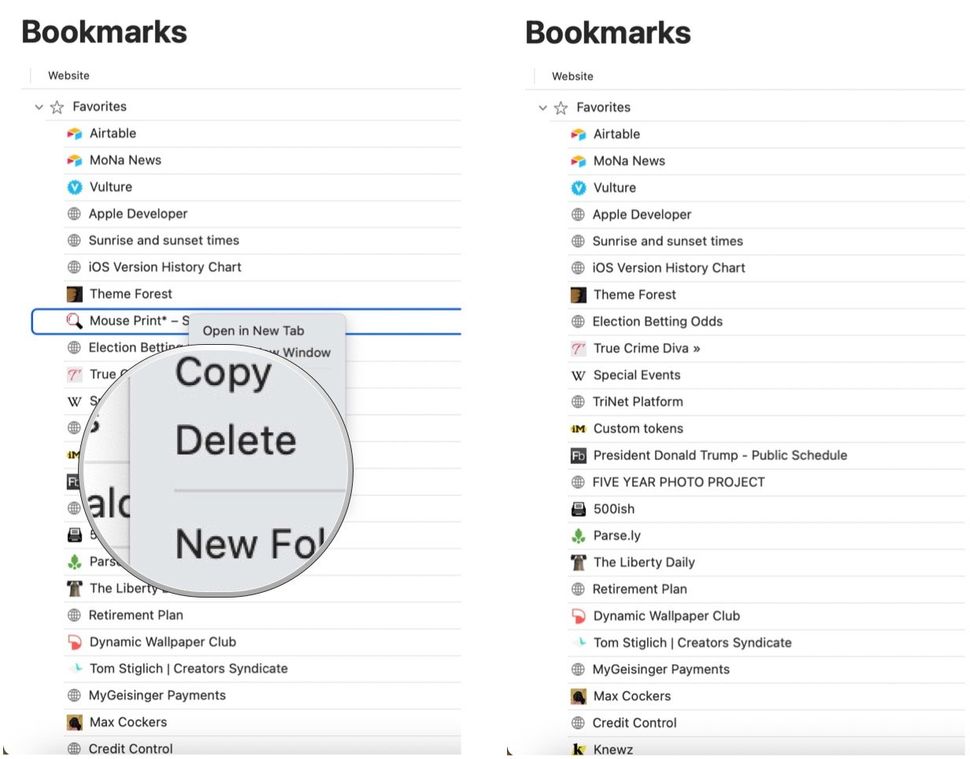Click MoNa News icon in left list

pos(75,160)
